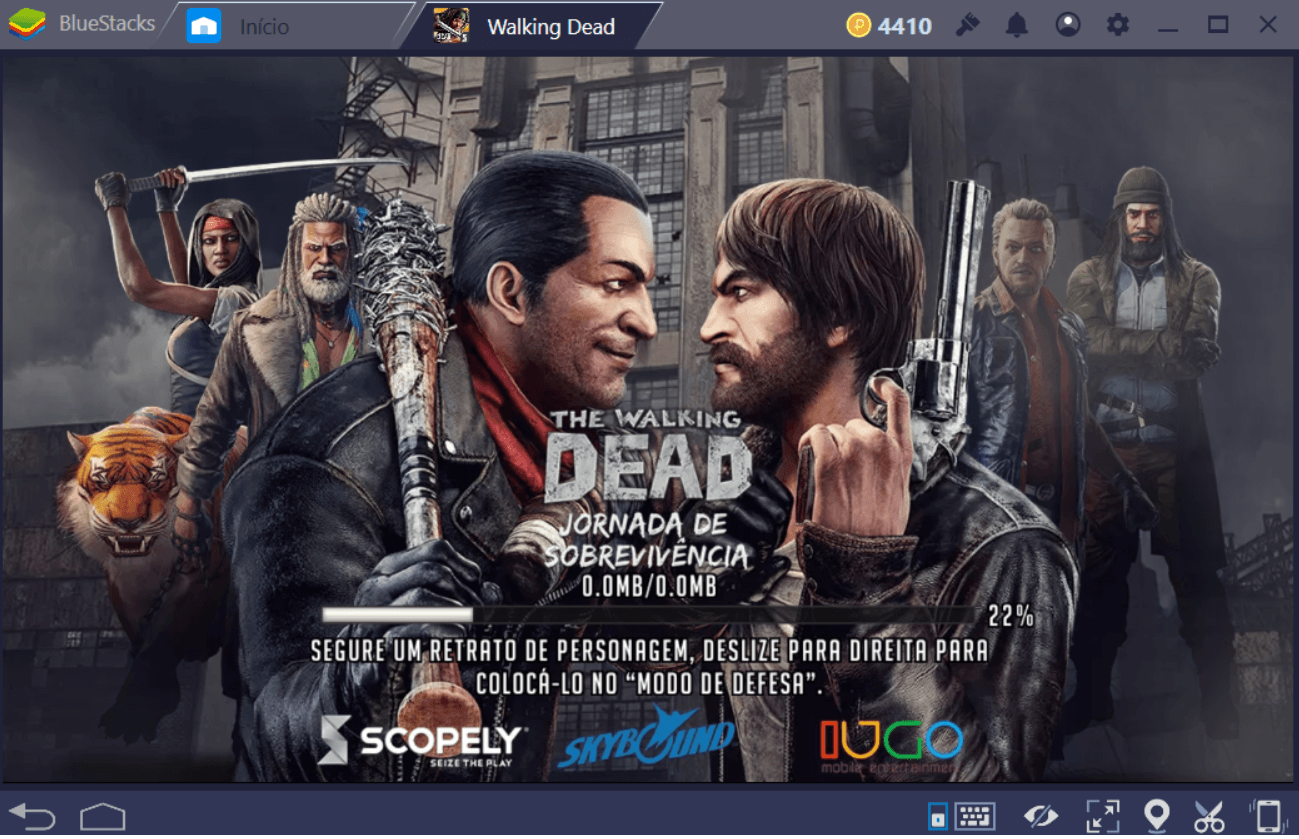Click the Walking Dead game tab icon

(451, 26)
